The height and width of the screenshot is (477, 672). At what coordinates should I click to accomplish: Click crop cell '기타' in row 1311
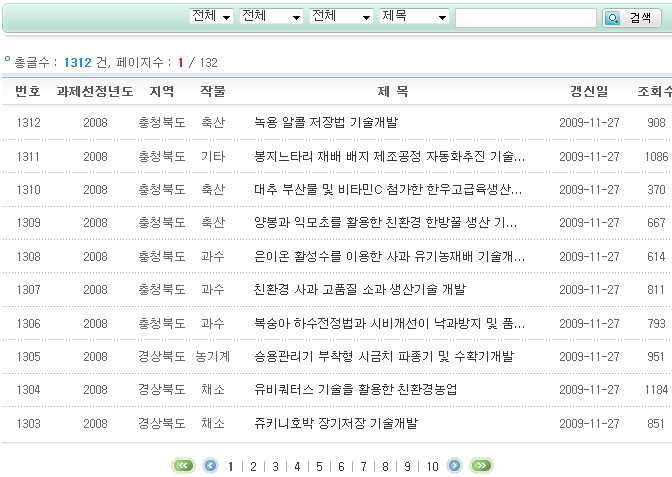click(x=213, y=156)
